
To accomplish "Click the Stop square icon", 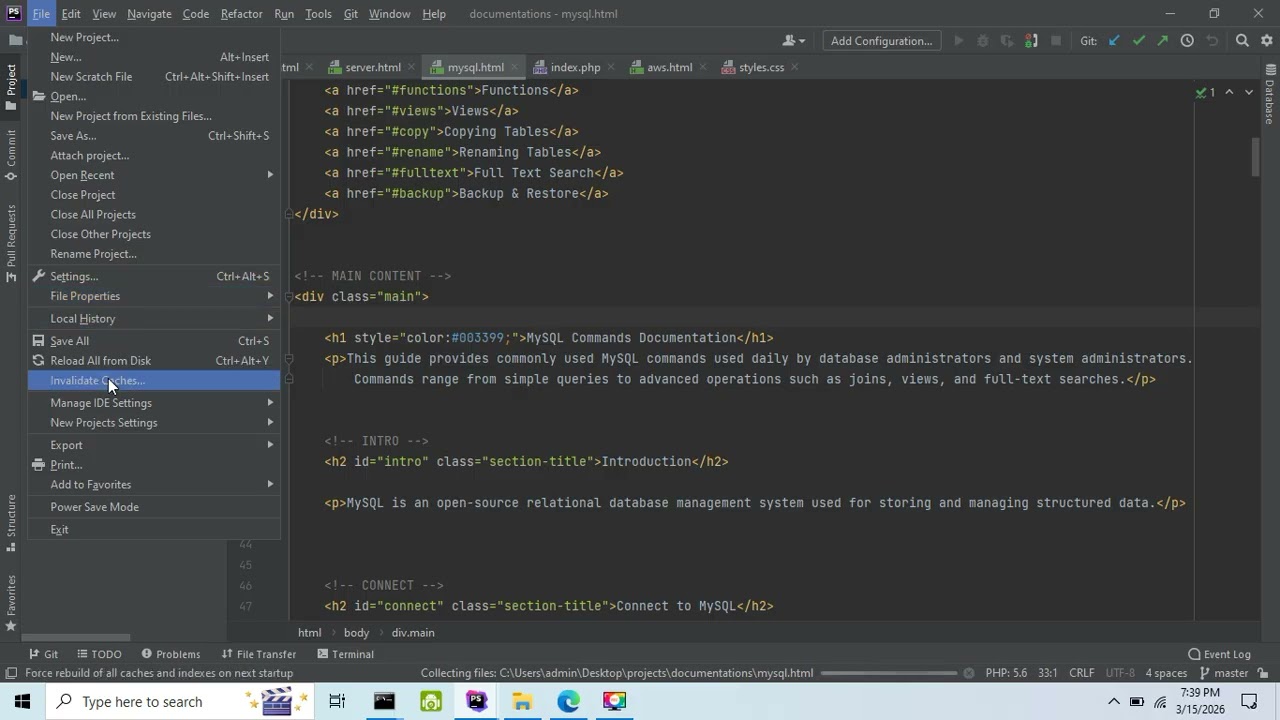I will 1056,41.
